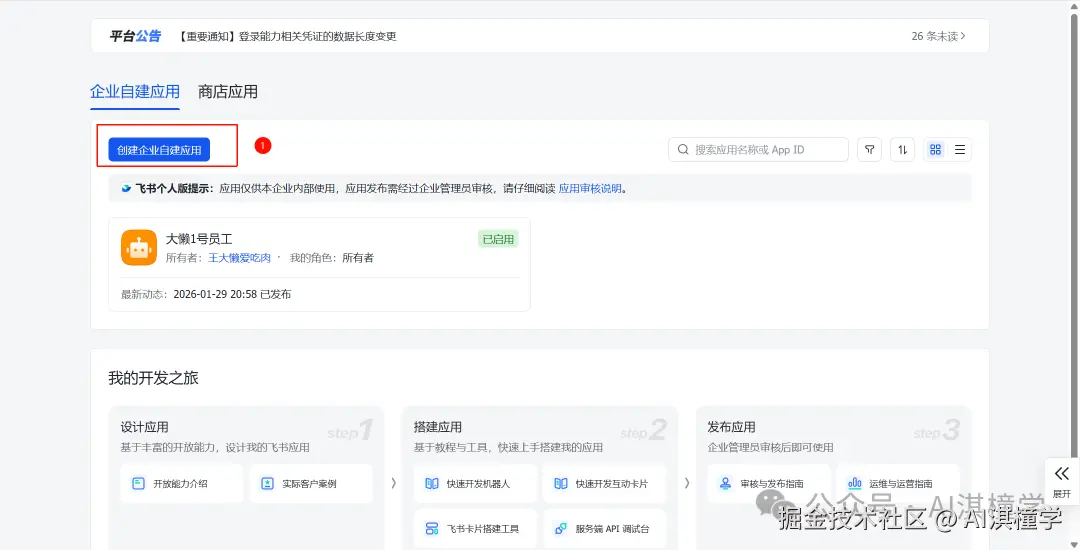Click the 已启用 status badge

pos(498,239)
